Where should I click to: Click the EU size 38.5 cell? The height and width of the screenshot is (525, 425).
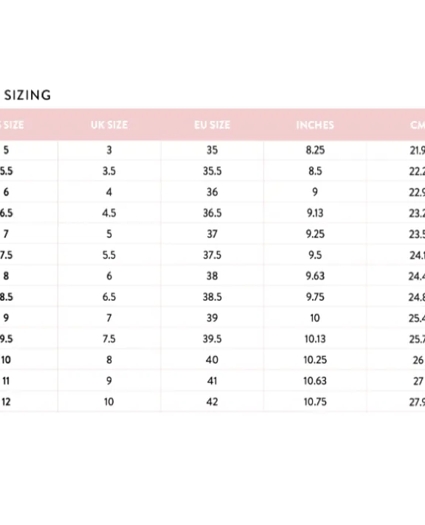pyautogui.click(x=212, y=297)
